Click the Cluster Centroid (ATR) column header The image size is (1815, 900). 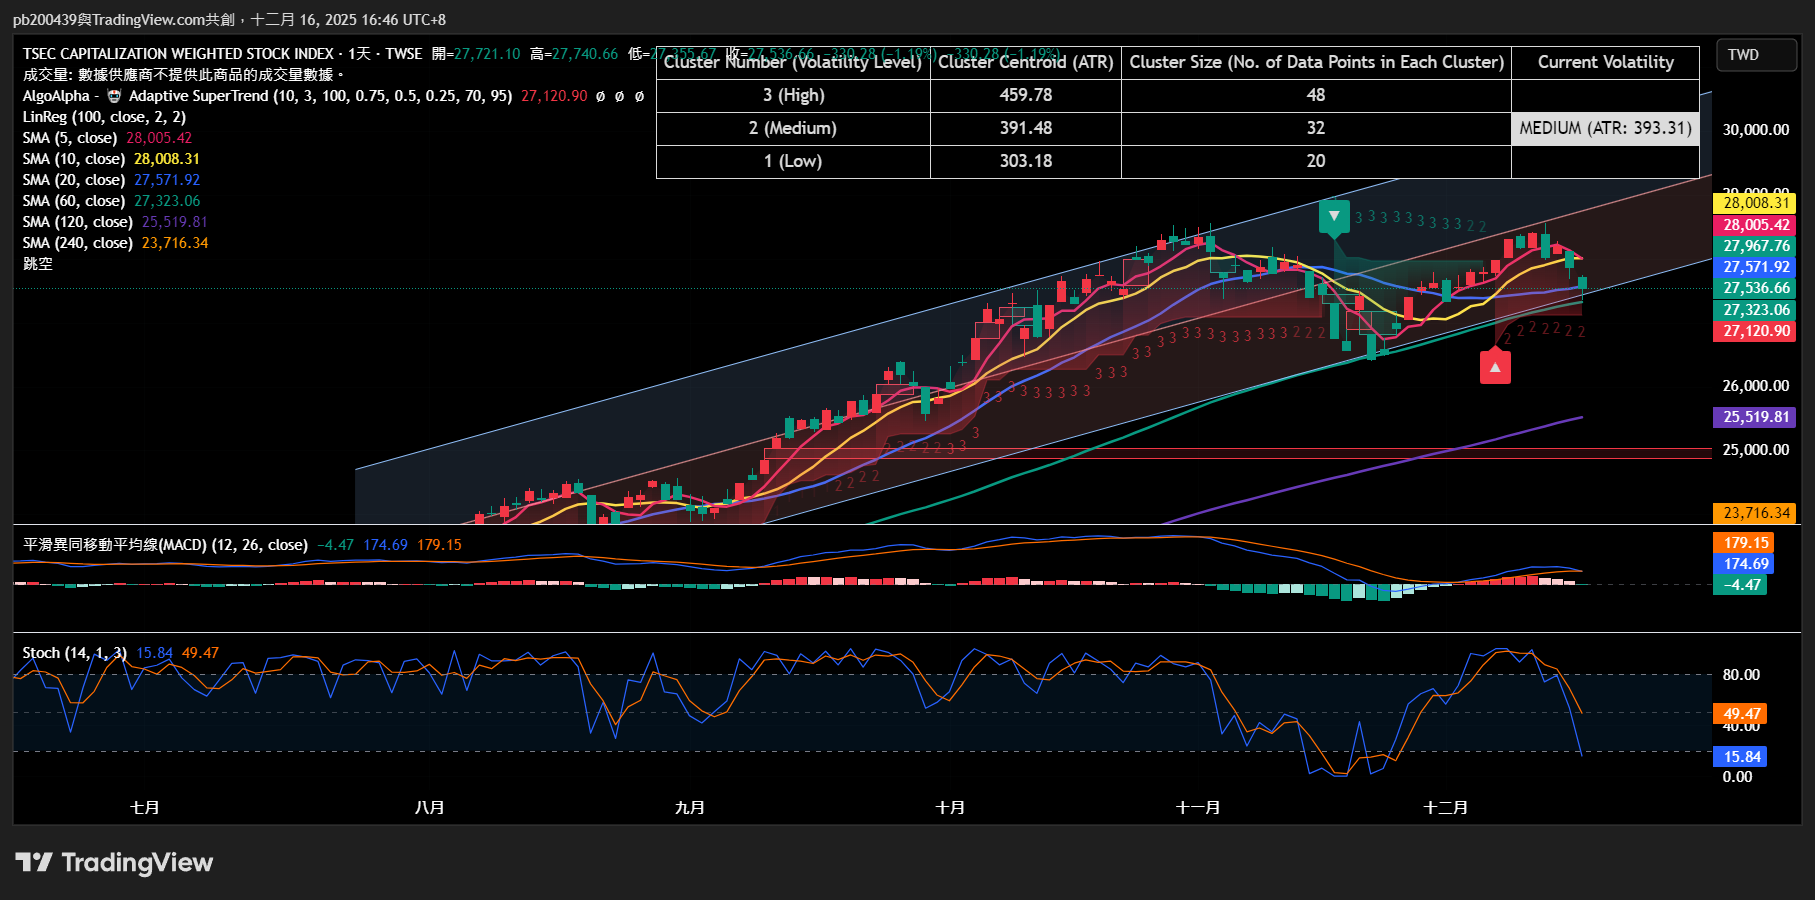click(x=1026, y=62)
